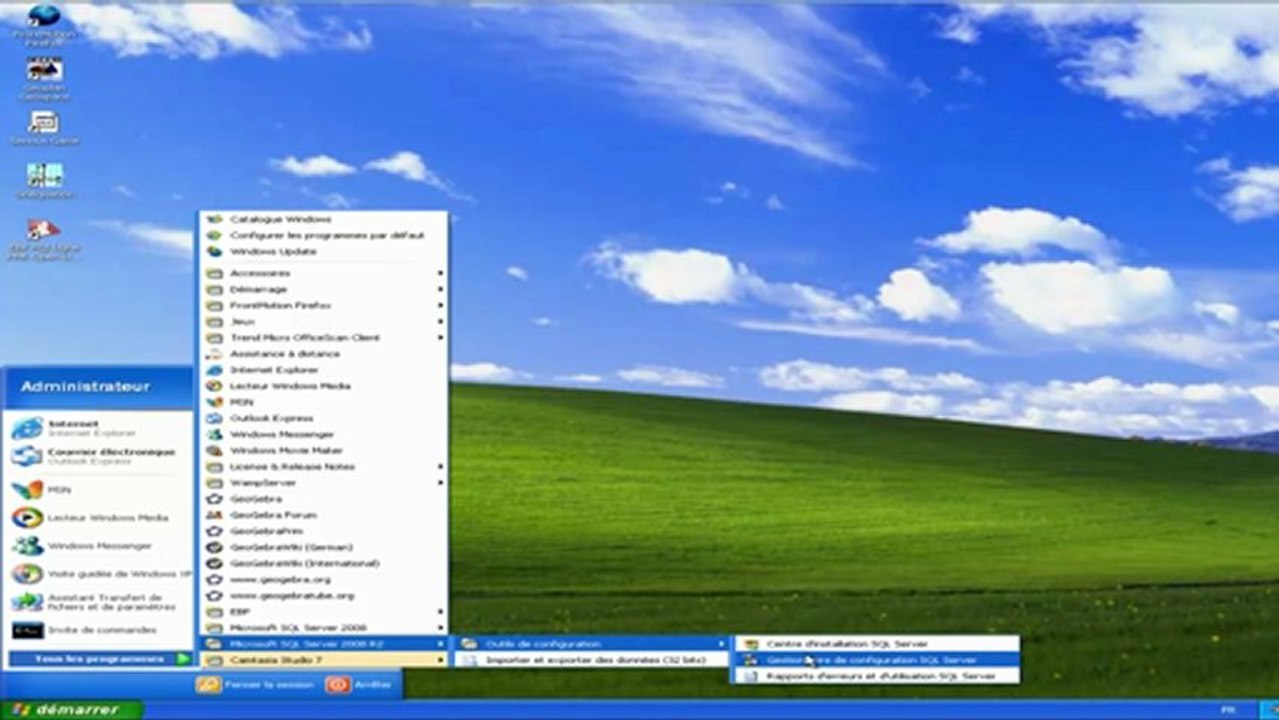Expand the Jeux submenu

coord(324,321)
